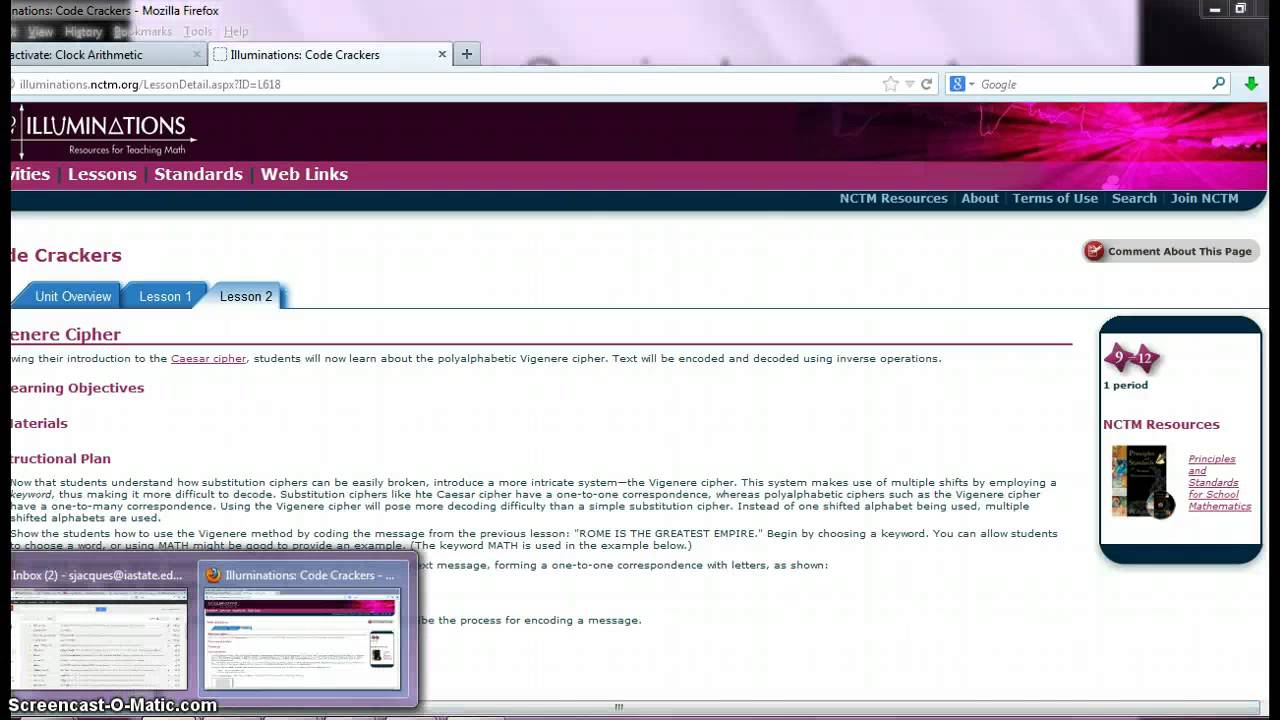Screen dimensions: 1280x720
Task: Go to the Standards section
Action: [x=198, y=174]
